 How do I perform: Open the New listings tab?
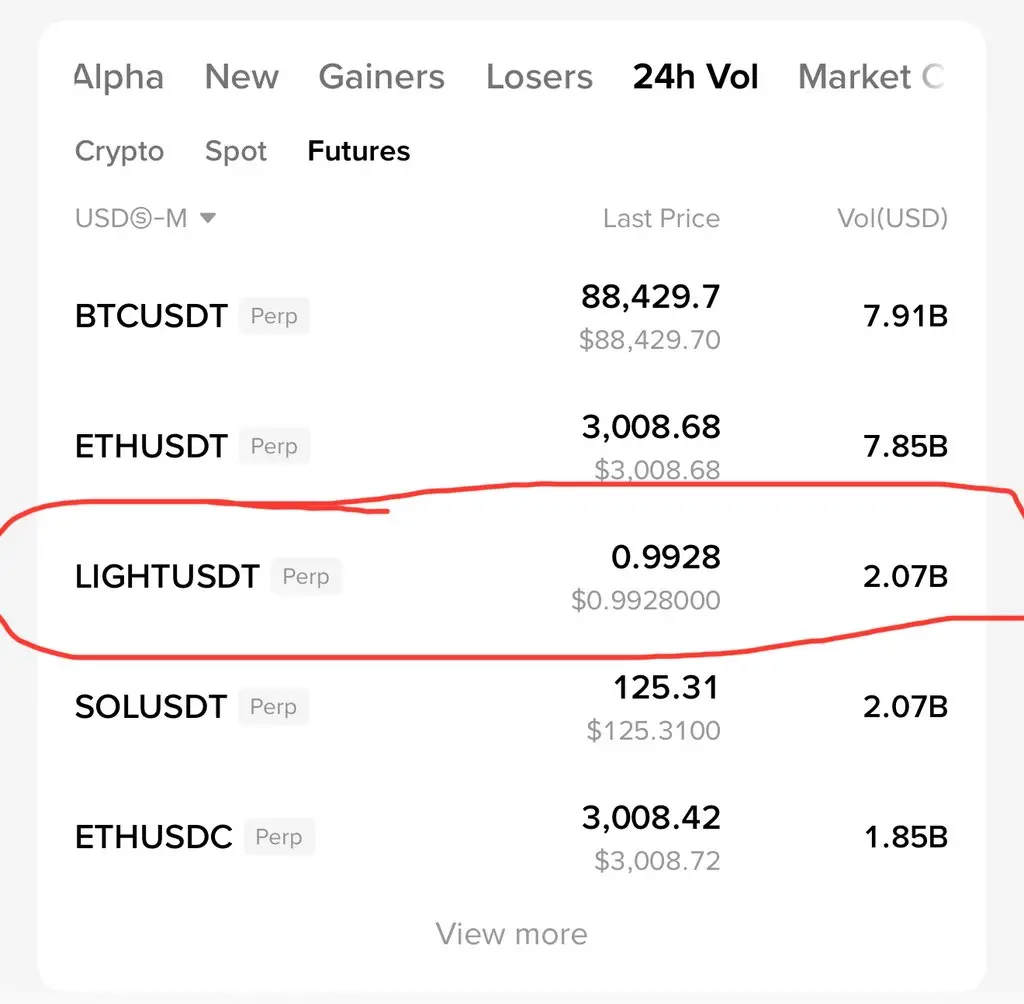click(242, 77)
